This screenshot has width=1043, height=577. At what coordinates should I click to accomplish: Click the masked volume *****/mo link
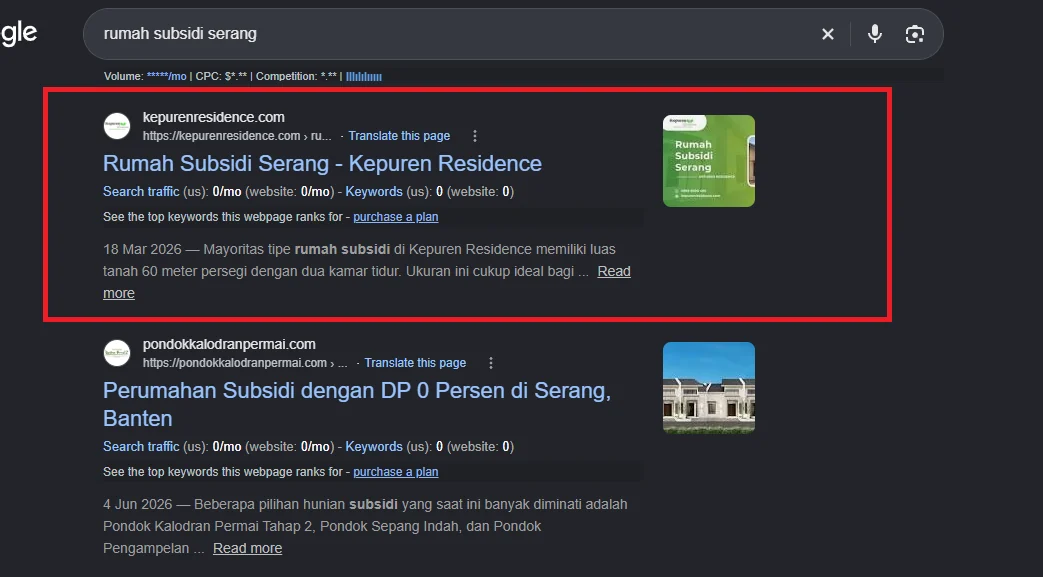coord(166,77)
